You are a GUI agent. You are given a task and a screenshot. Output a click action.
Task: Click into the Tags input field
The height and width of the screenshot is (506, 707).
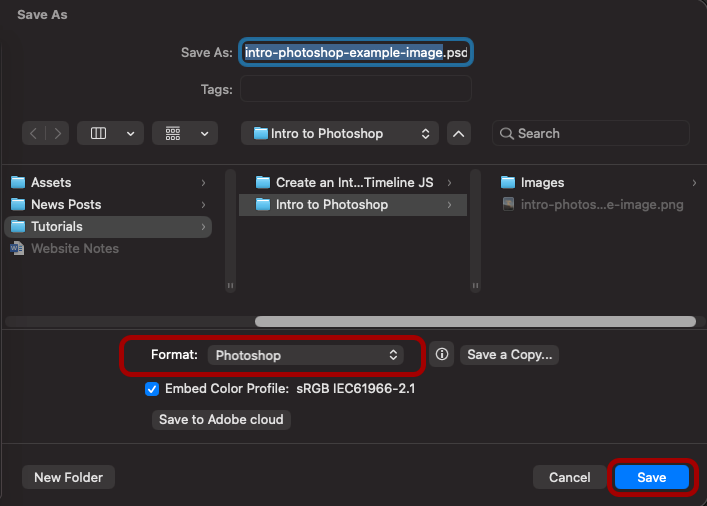click(x=355, y=89)
